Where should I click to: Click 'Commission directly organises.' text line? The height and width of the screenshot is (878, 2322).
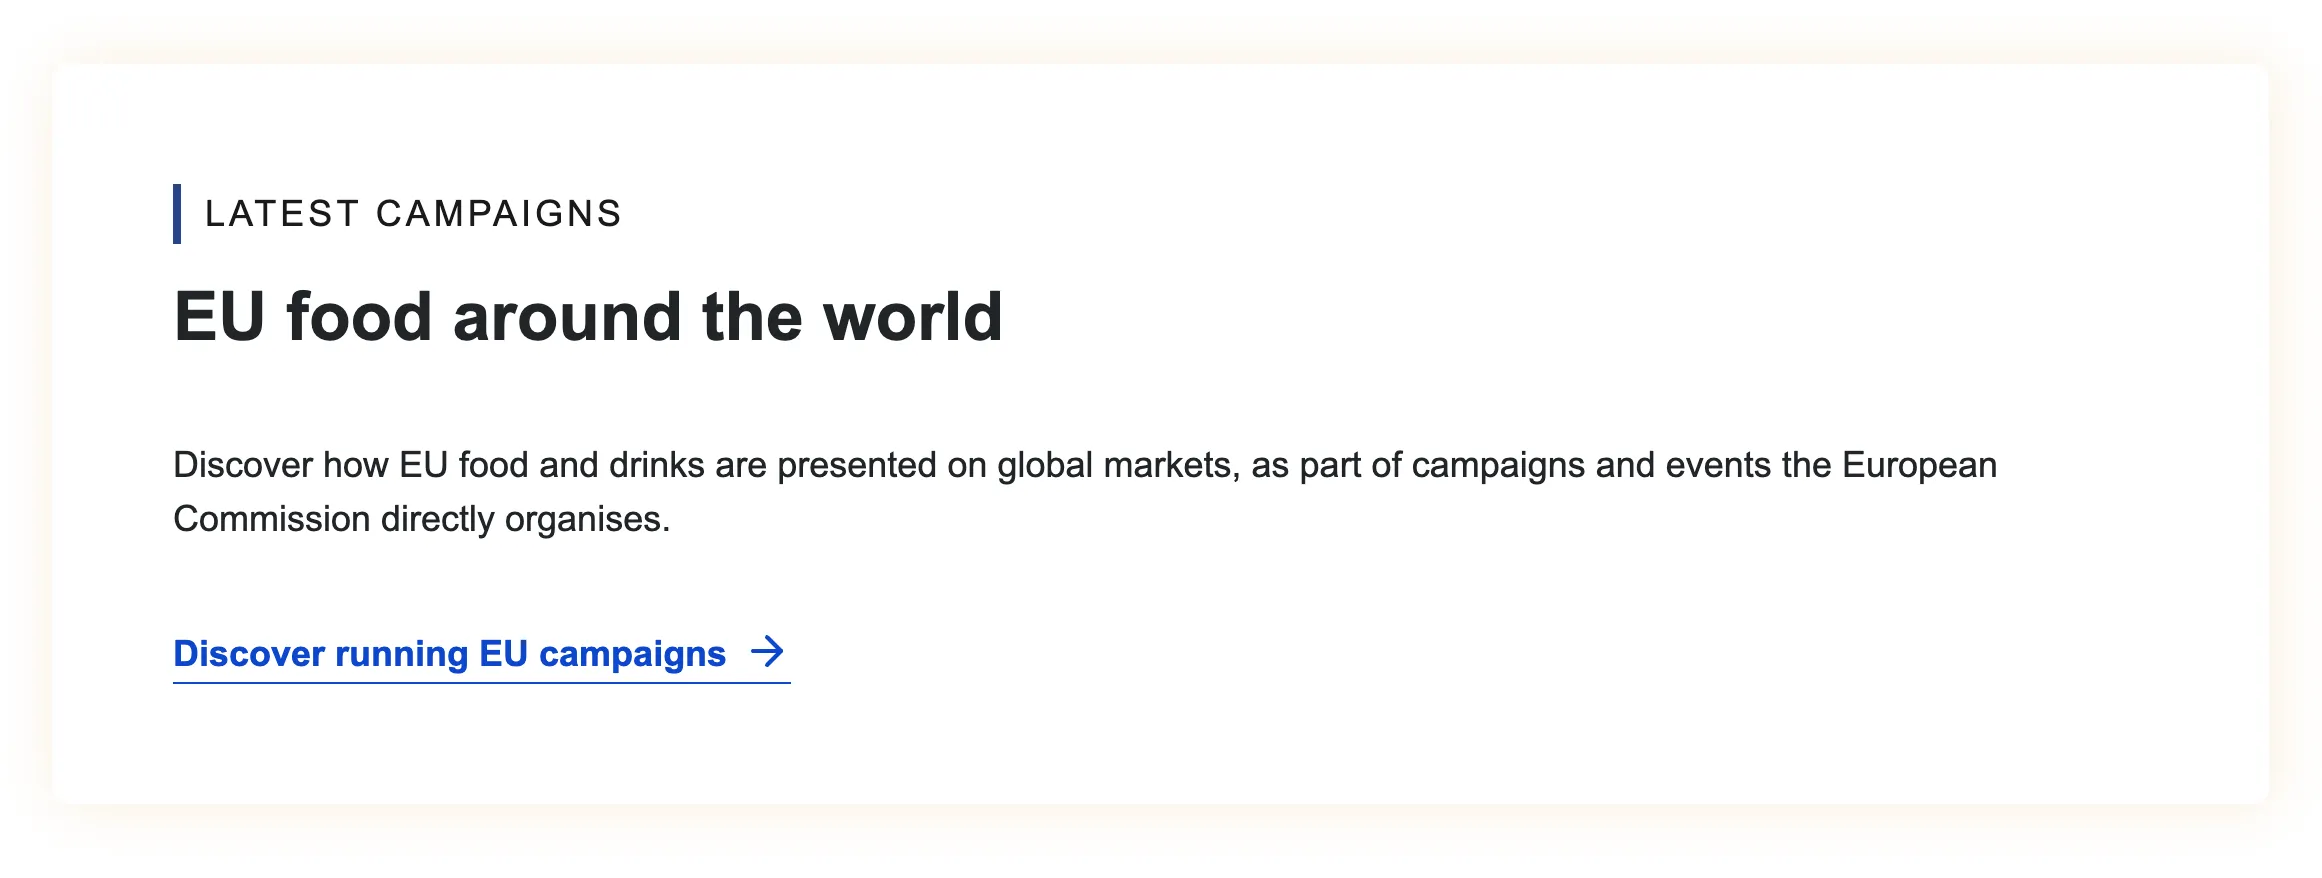421,520
